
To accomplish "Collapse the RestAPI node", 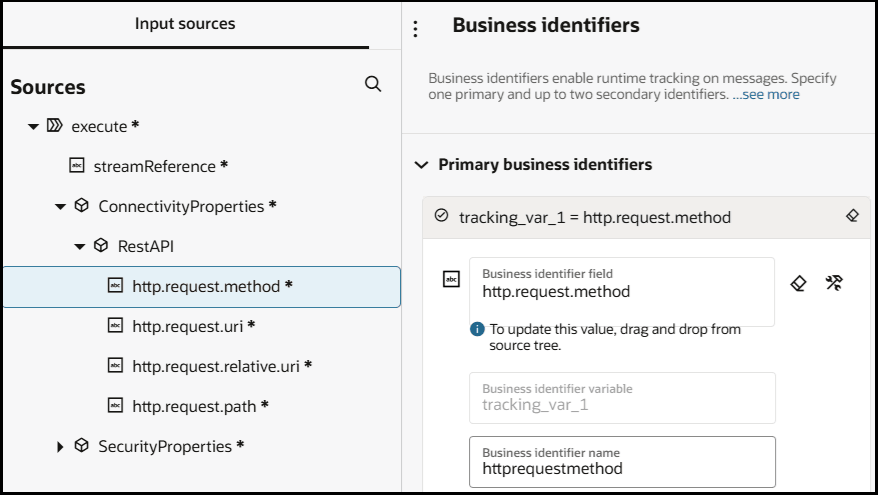I will tap(80, 247).
